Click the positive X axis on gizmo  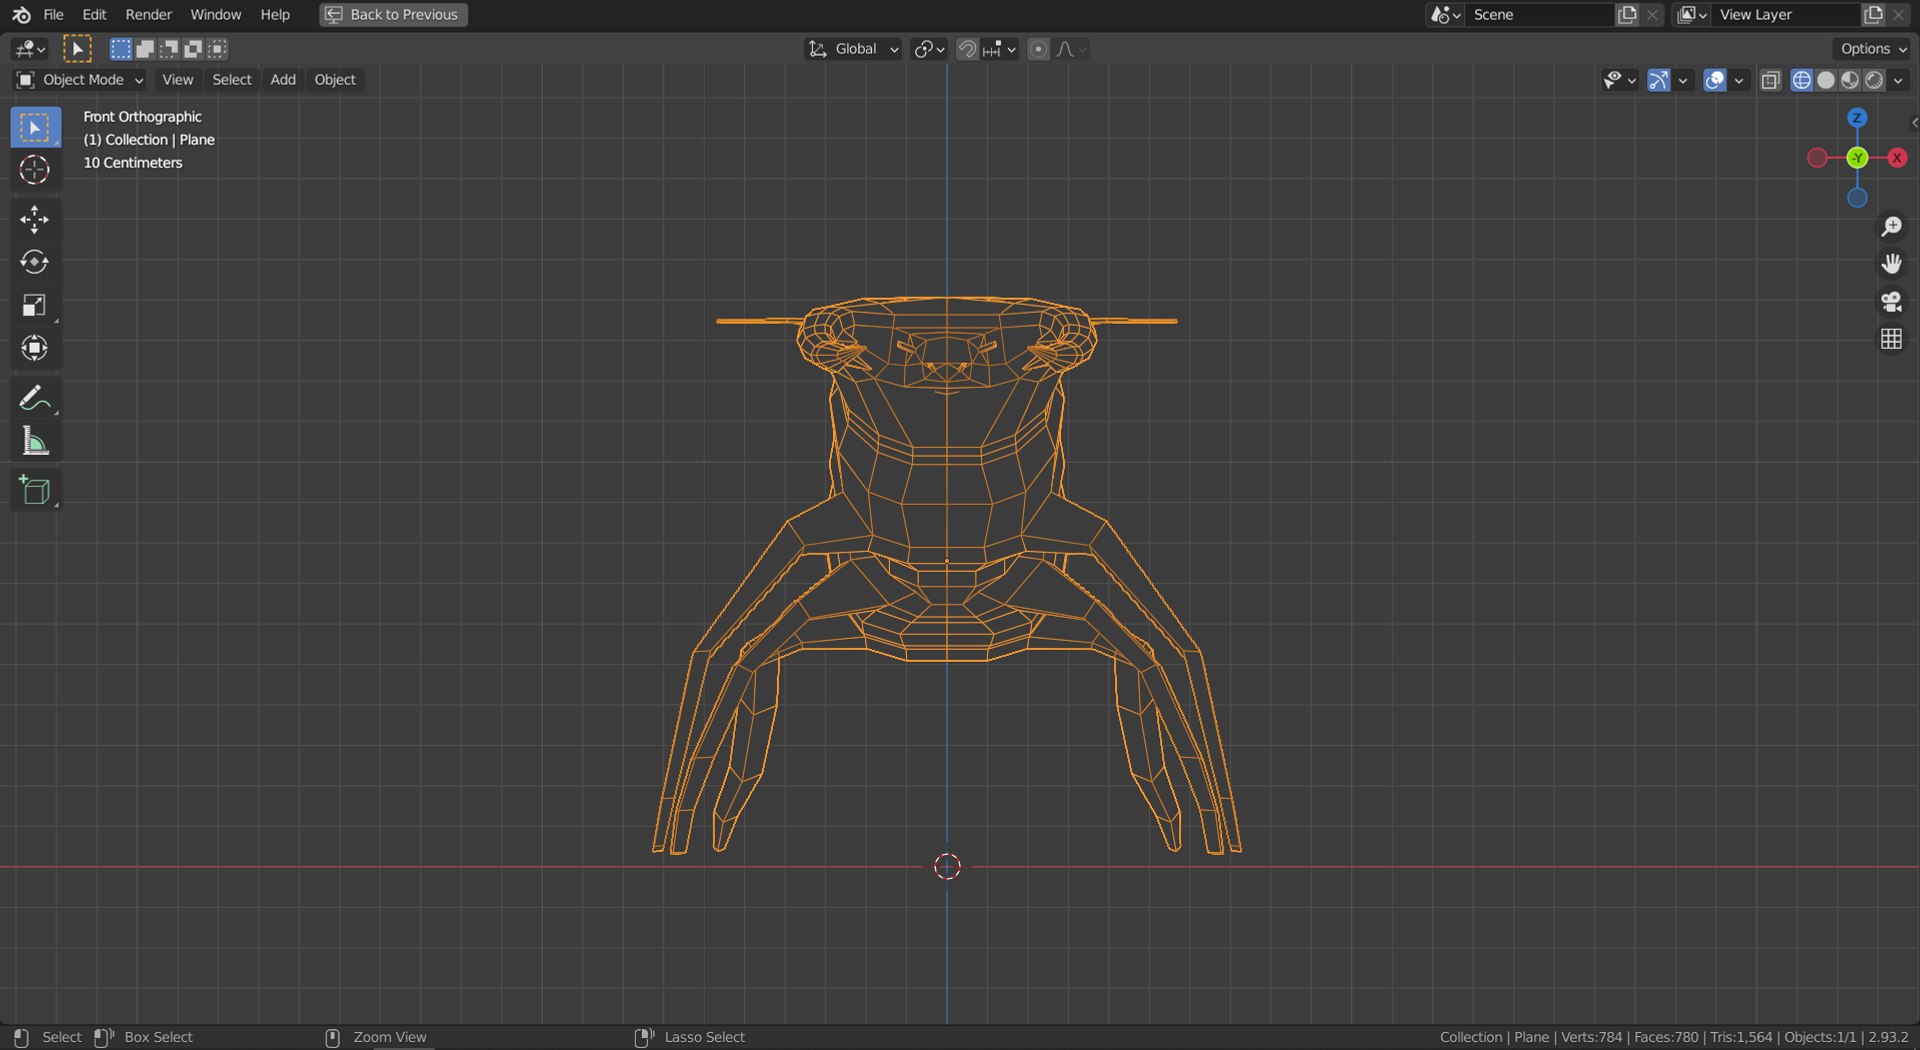point(1897,158)
